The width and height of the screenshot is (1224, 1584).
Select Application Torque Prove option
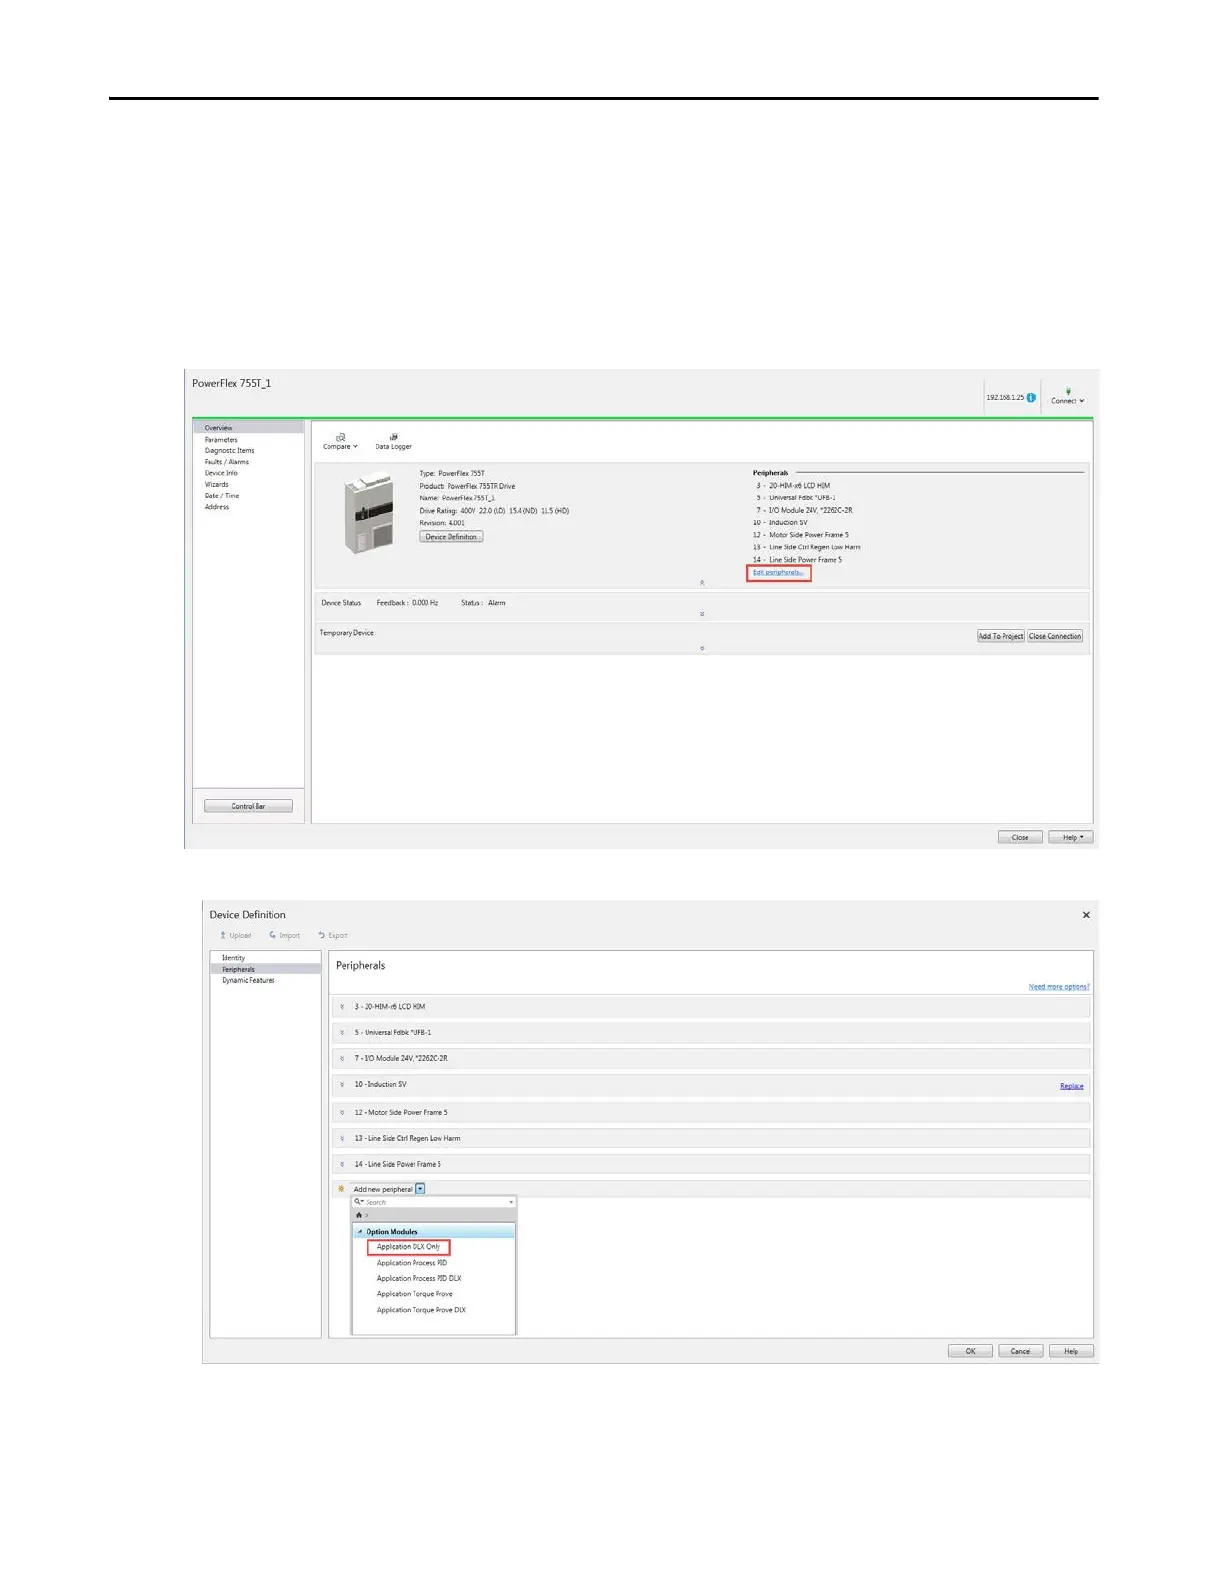(x=415, y=1294)
